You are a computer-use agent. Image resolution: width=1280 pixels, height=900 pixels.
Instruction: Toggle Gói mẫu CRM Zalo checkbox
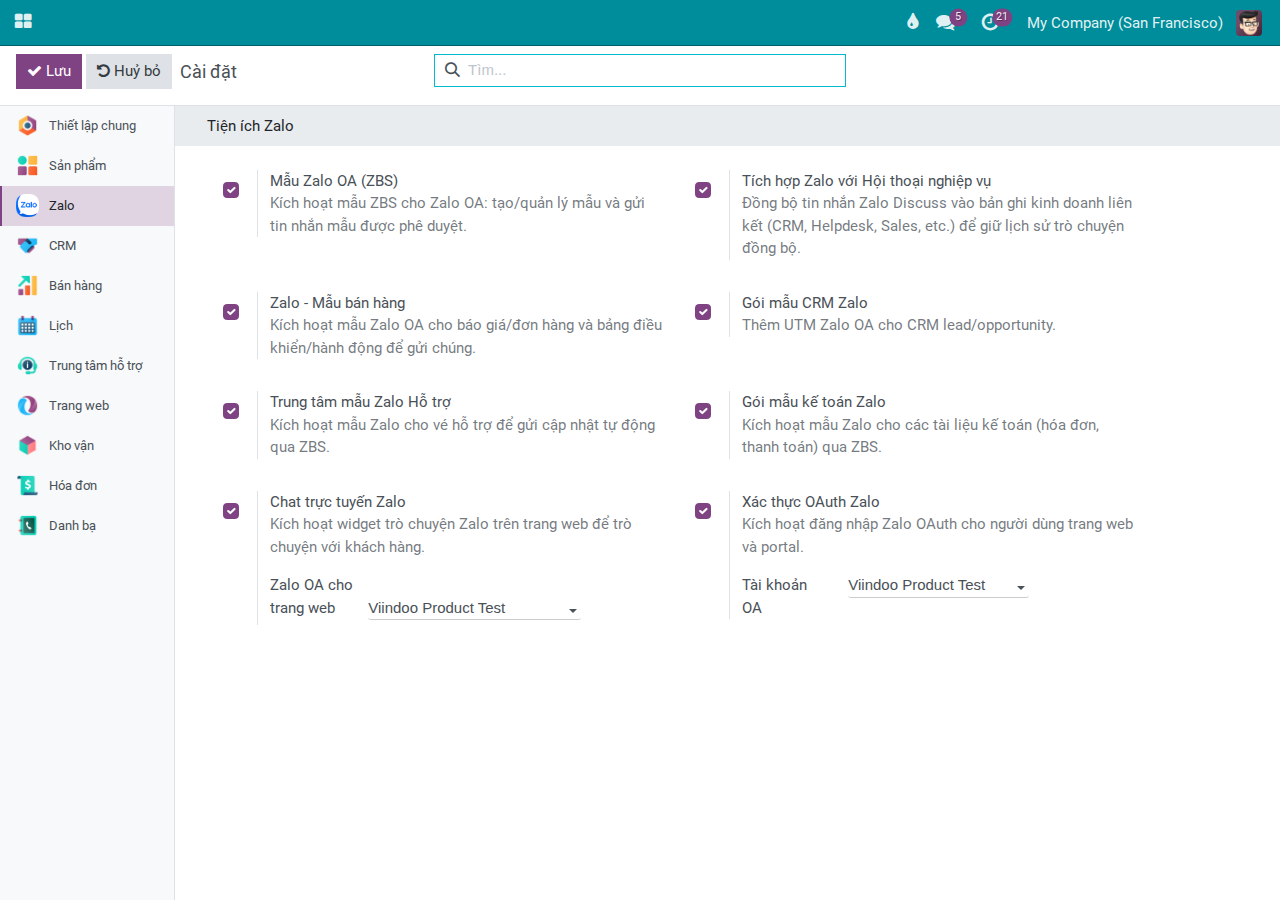pyautogui.click(x=703, y=312)
